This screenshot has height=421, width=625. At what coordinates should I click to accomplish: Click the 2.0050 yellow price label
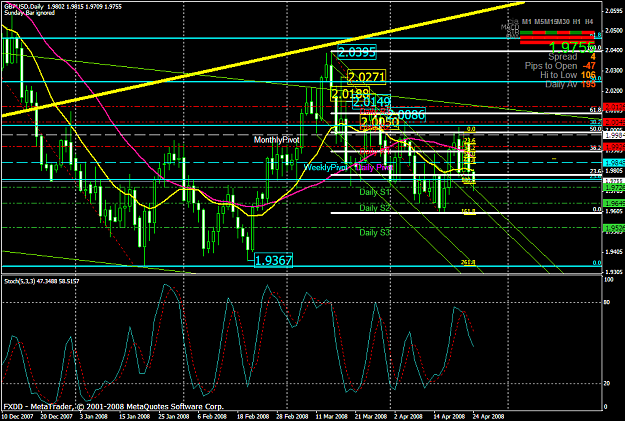coord(379,123)
